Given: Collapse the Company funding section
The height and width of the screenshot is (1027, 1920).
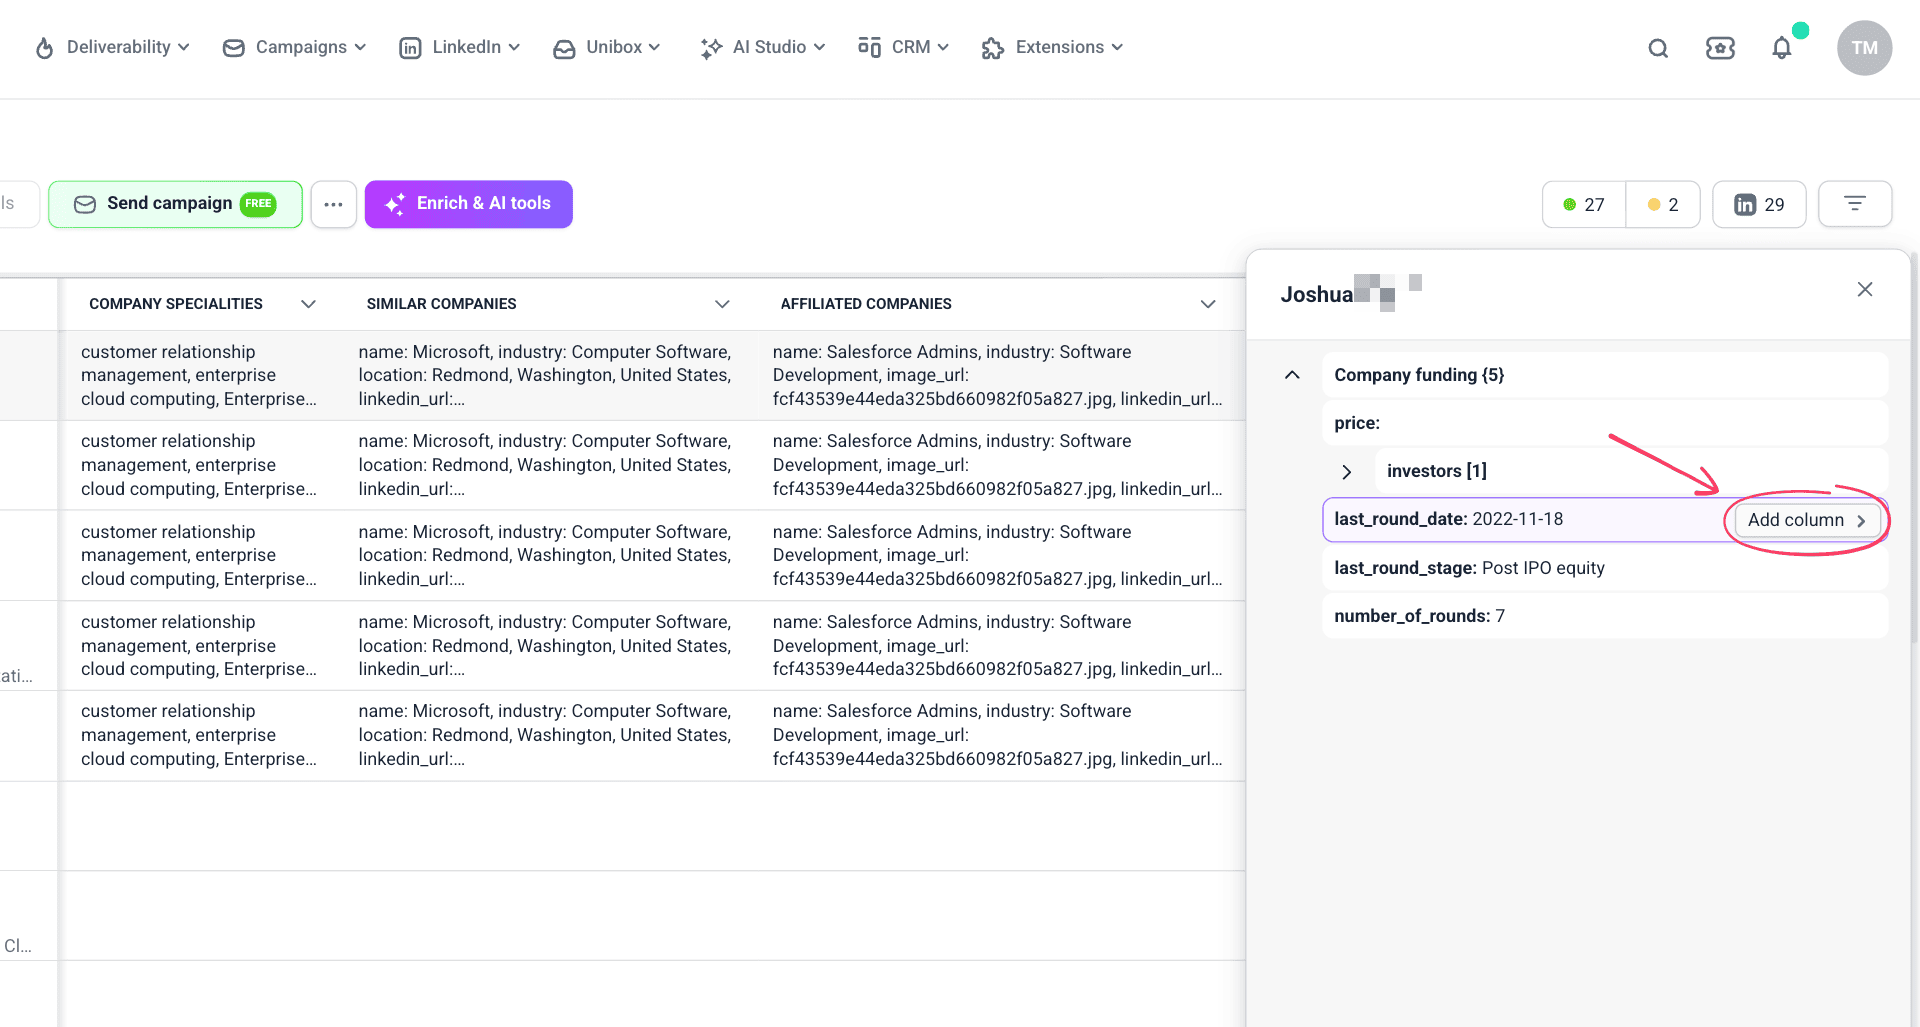Looking at the screenshot, I should (x=1292, y=375).
